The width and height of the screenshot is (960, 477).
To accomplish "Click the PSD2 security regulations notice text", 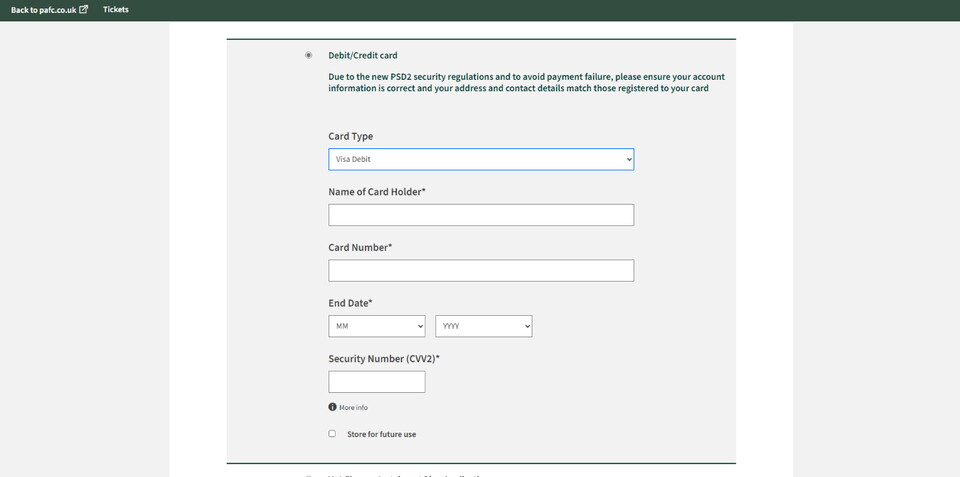I will coord(526,83).
